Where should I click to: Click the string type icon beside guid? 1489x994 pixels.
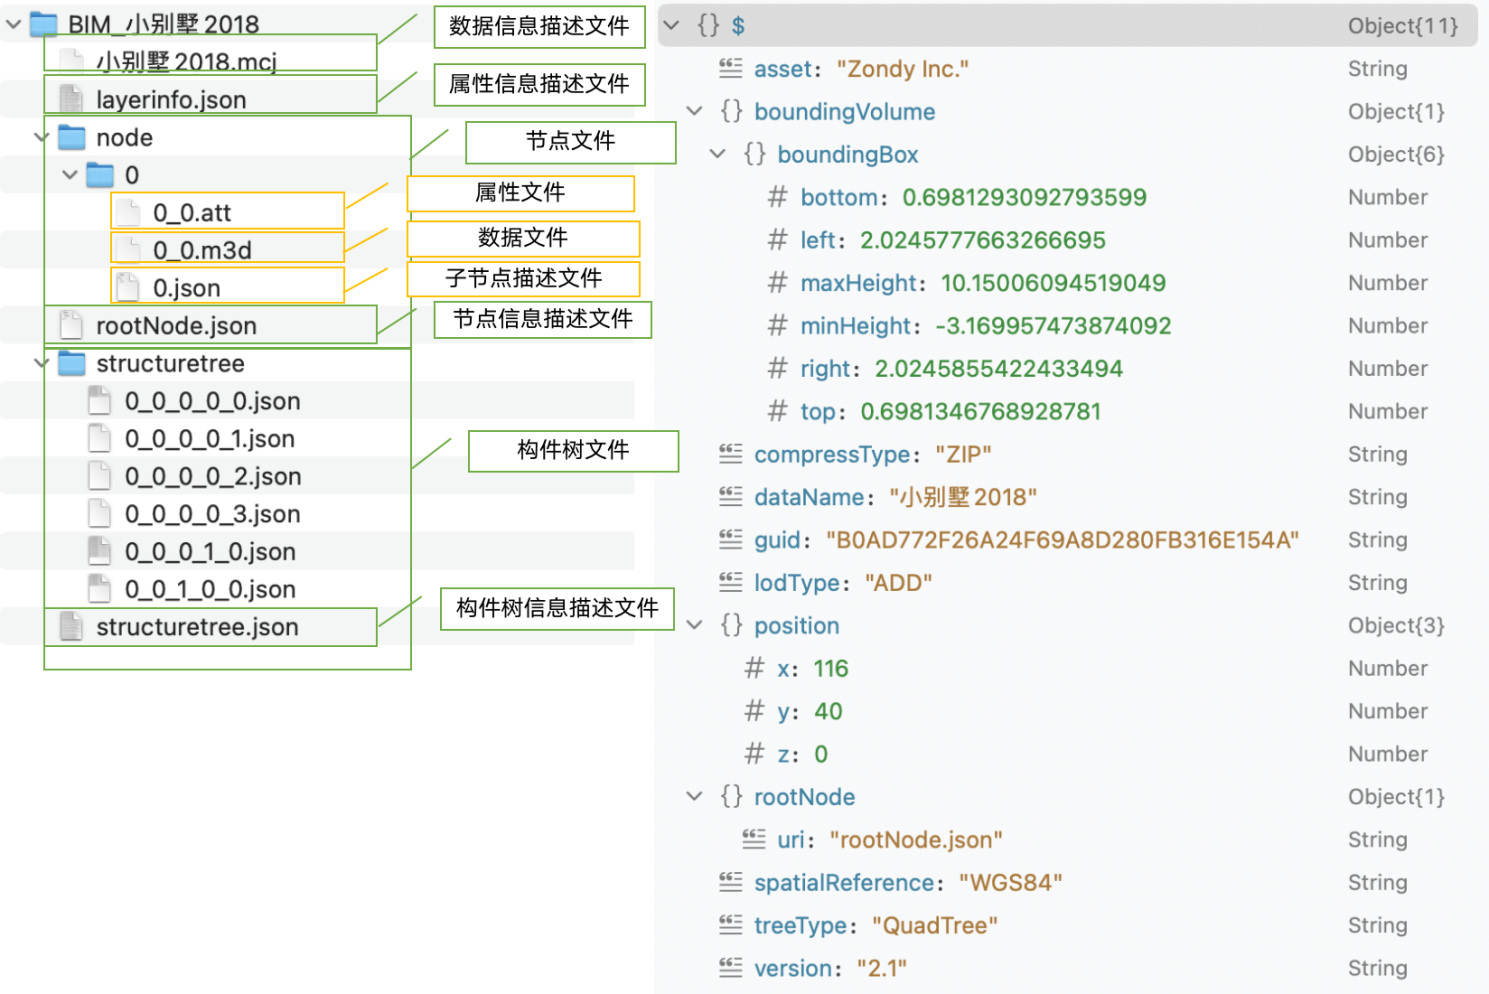731,540
